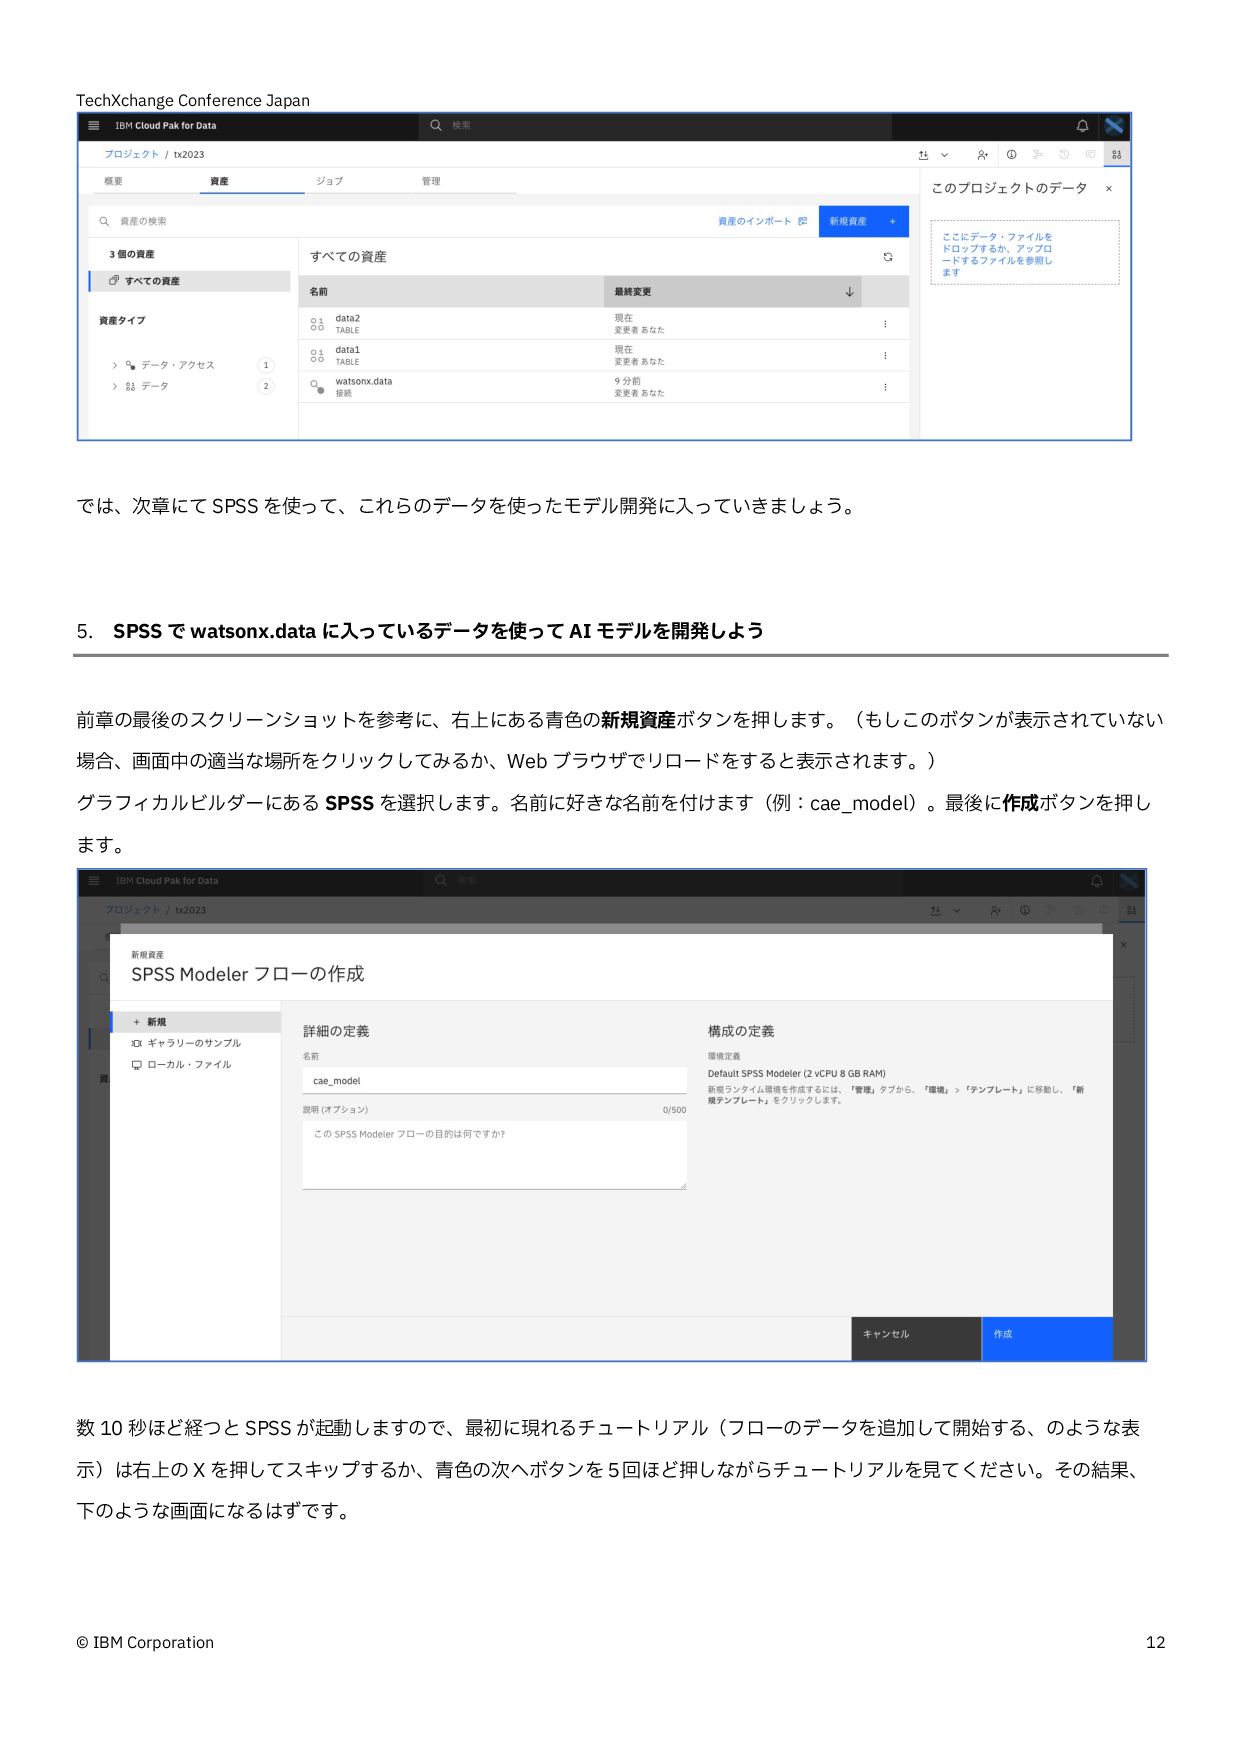Click 資産のインポート link
Screen dimensions: 1240x1754
pos(762,221)
